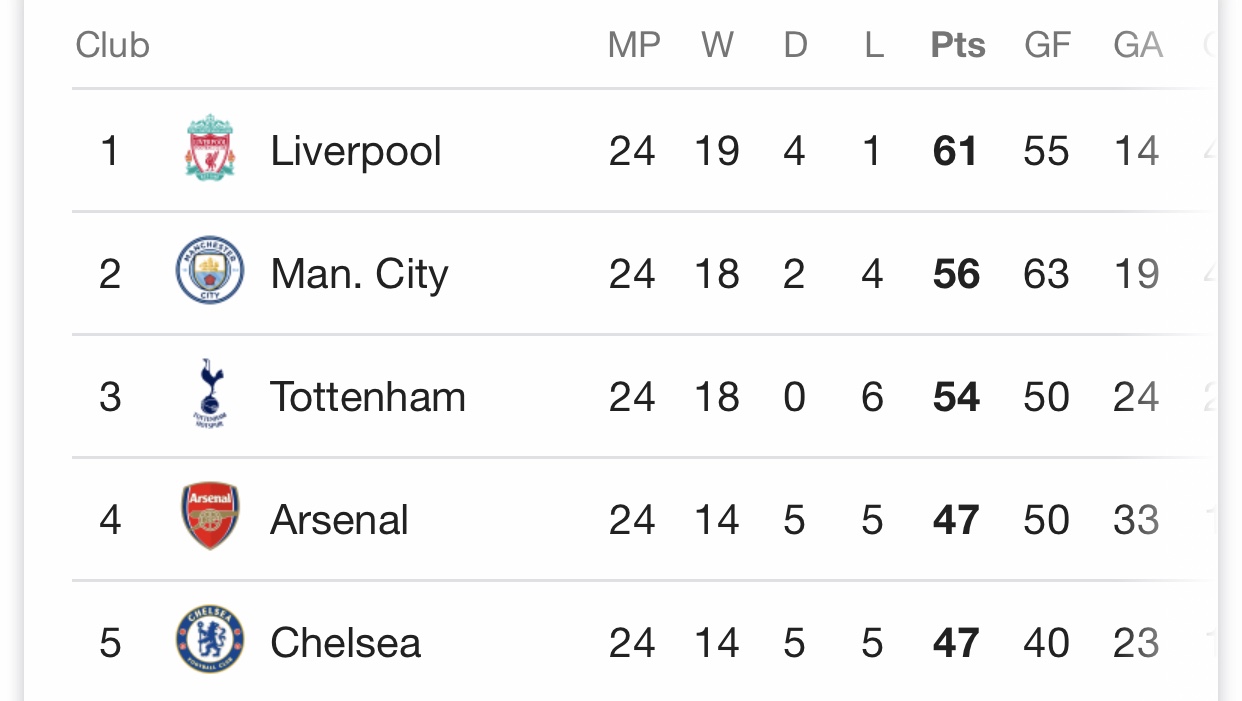Select the Tottenham team name
1242x701 pixels.
(x=368, y=397)
